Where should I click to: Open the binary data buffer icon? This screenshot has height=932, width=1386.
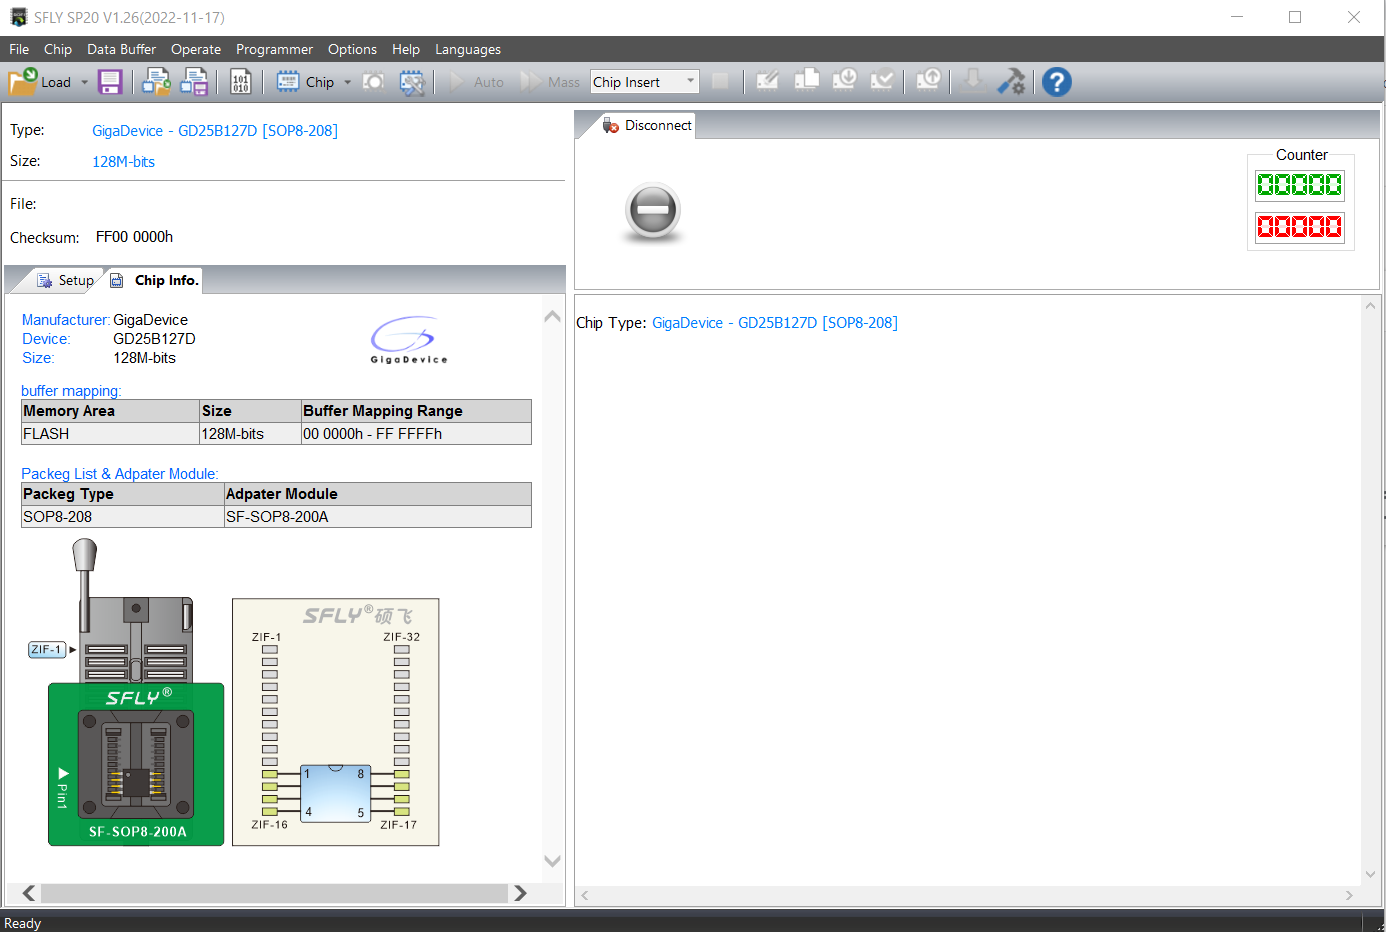(241, 82)
